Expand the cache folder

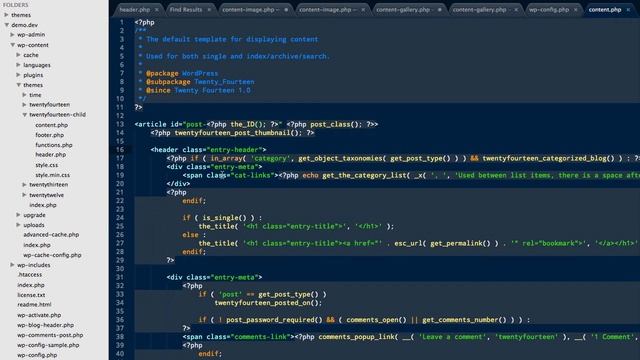18,55
